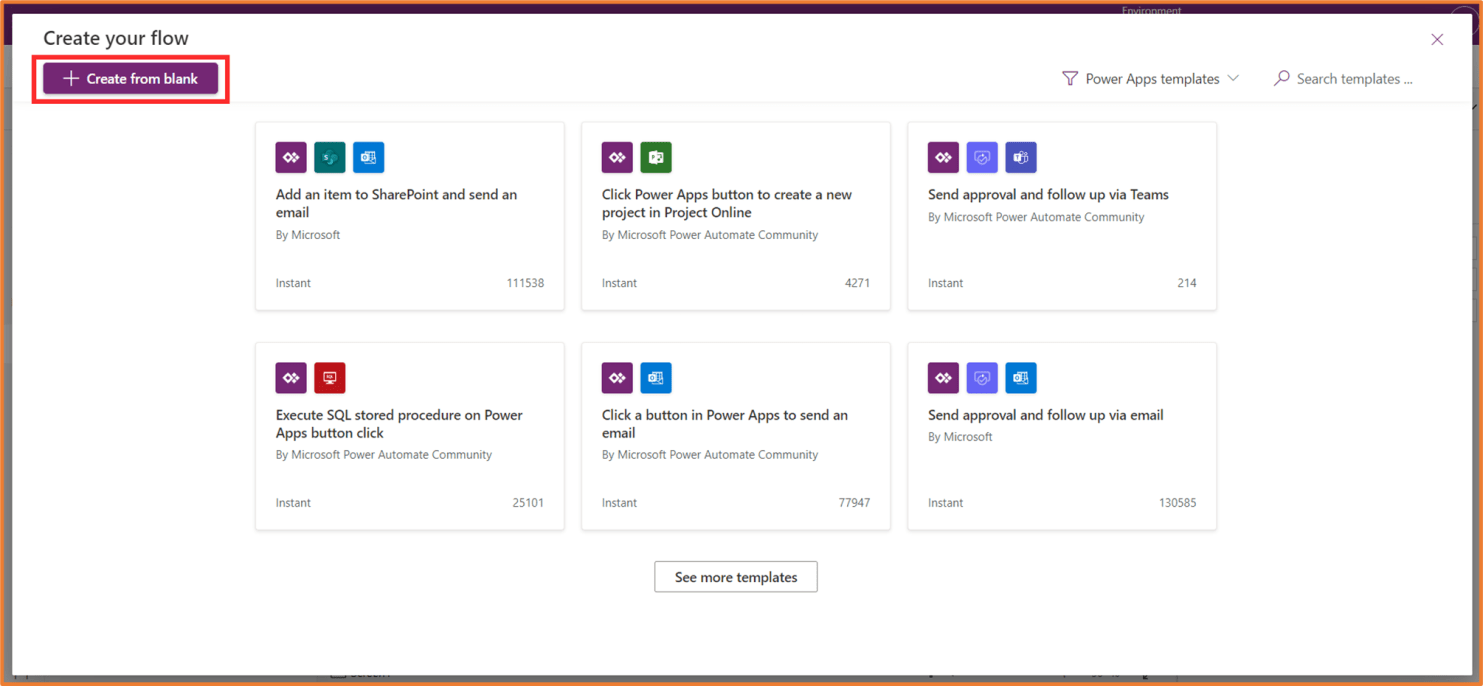1483x686 pixels.
Task: Click the Approvals icon on the Teams approval template
Action: (982, 157)
